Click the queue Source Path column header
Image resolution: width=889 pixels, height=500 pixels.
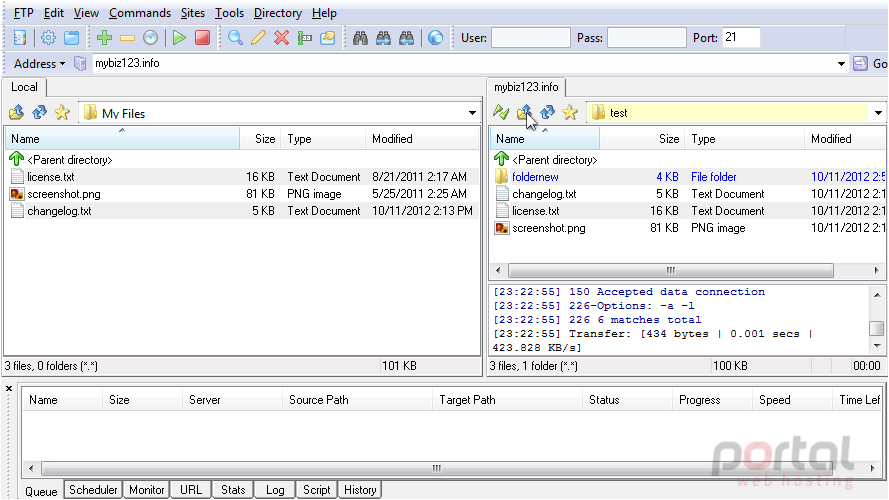[357, 400]
